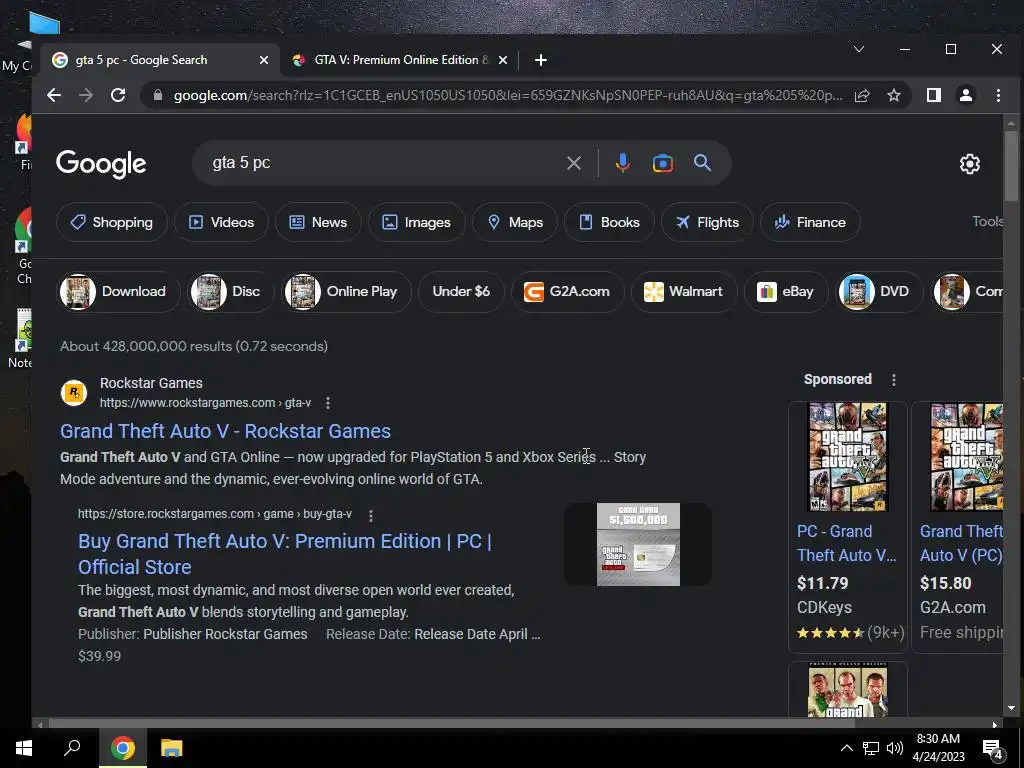Click the address bar URL

pyautogui.click(x=508, y=95)
